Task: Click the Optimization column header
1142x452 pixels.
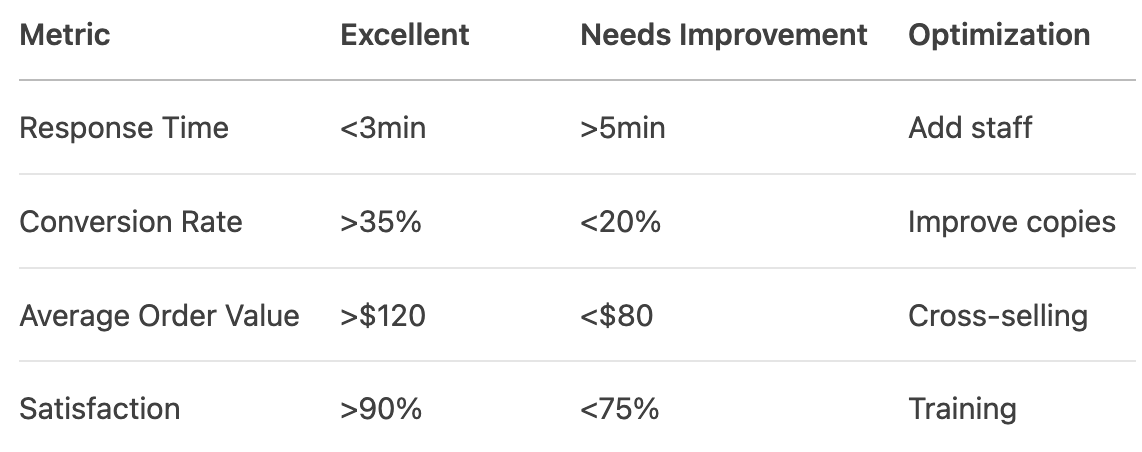Action: (x=998, y=35)
